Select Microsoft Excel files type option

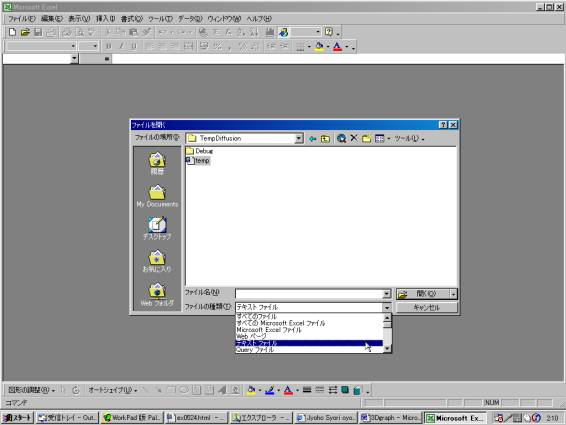pos(309,330)
